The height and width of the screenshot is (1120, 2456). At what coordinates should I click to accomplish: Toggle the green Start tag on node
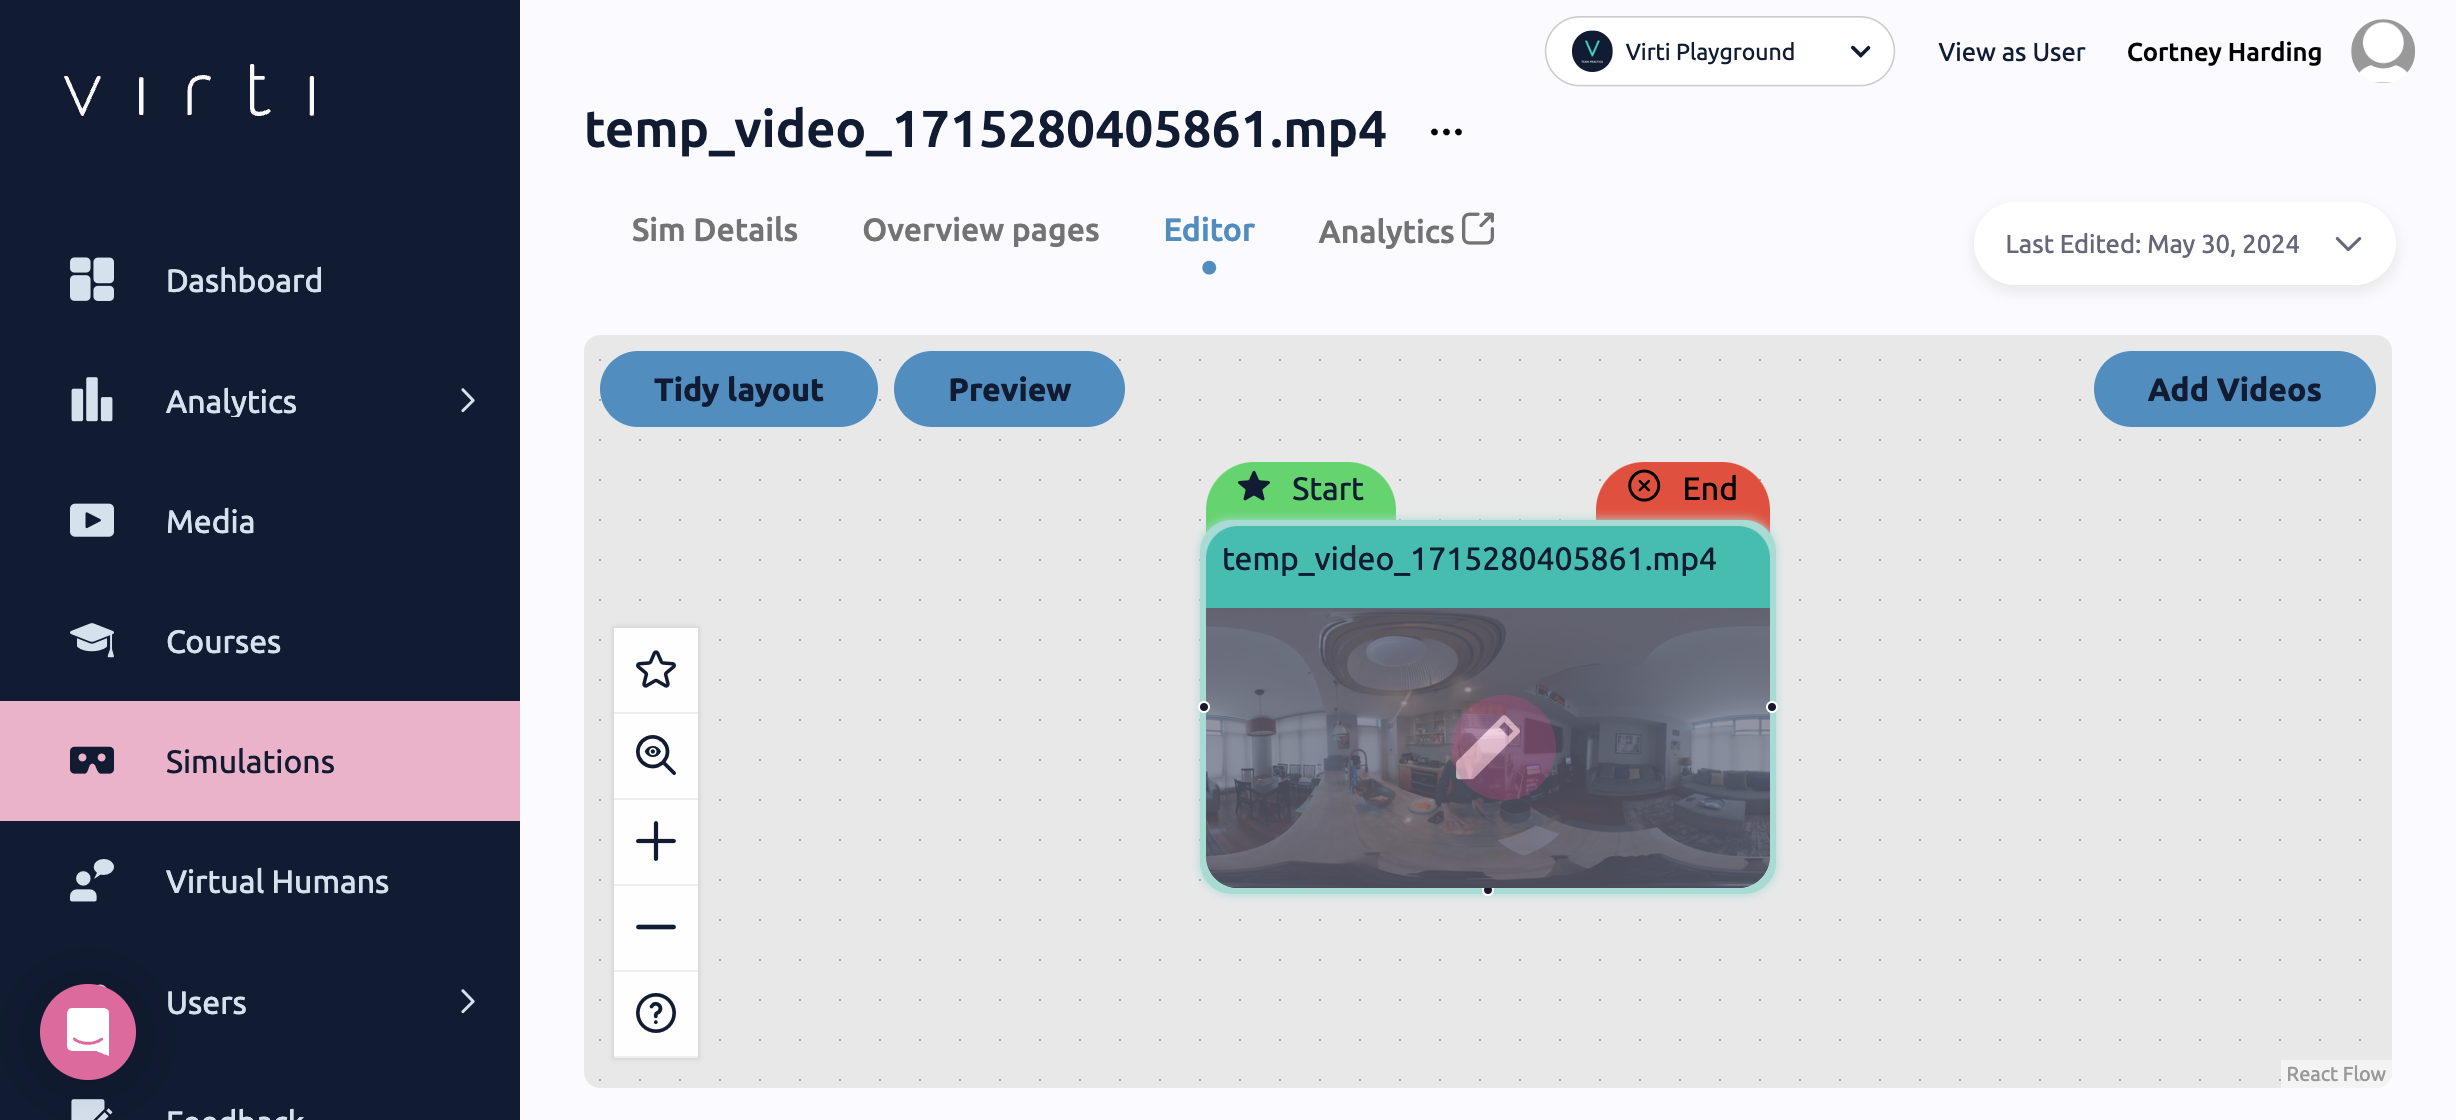[1300, 489]
